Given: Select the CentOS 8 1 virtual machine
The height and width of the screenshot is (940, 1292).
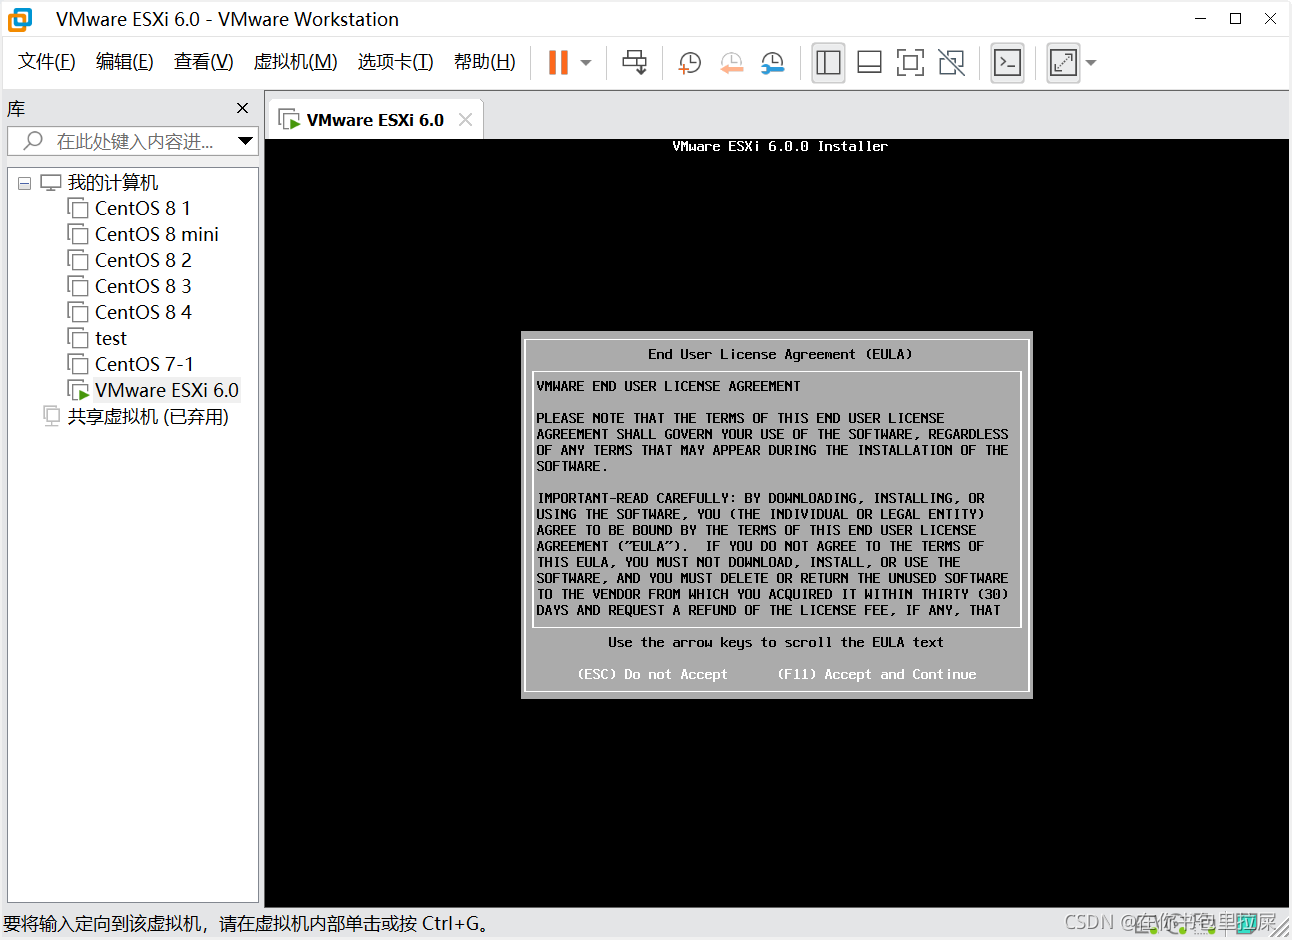Looking at the screenshot, I should [142, 208].
